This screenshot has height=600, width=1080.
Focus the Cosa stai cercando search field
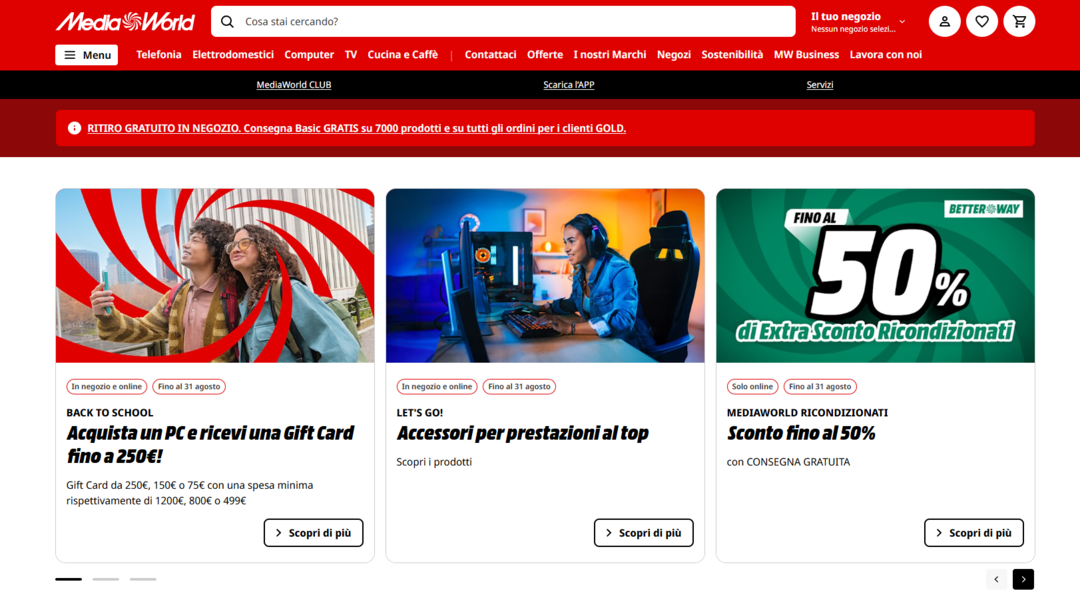(x=503, y=21)
